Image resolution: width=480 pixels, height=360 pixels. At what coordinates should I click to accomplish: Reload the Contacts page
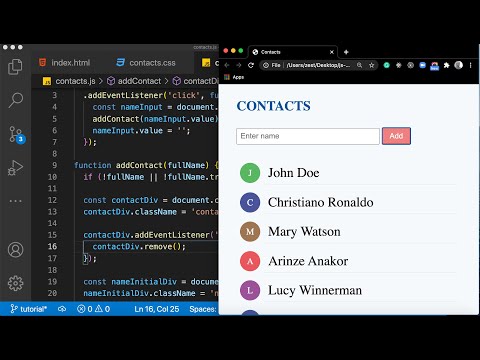point(251,65)
